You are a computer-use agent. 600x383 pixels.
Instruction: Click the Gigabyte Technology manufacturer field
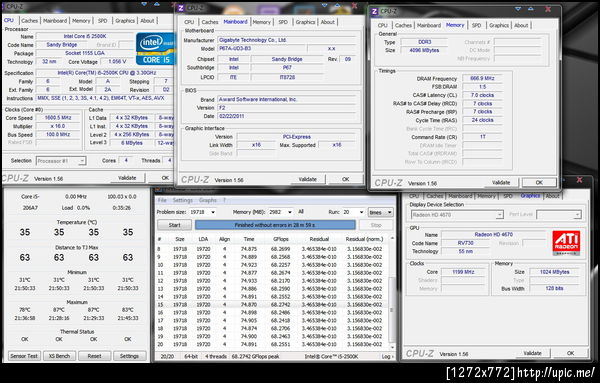287,40
